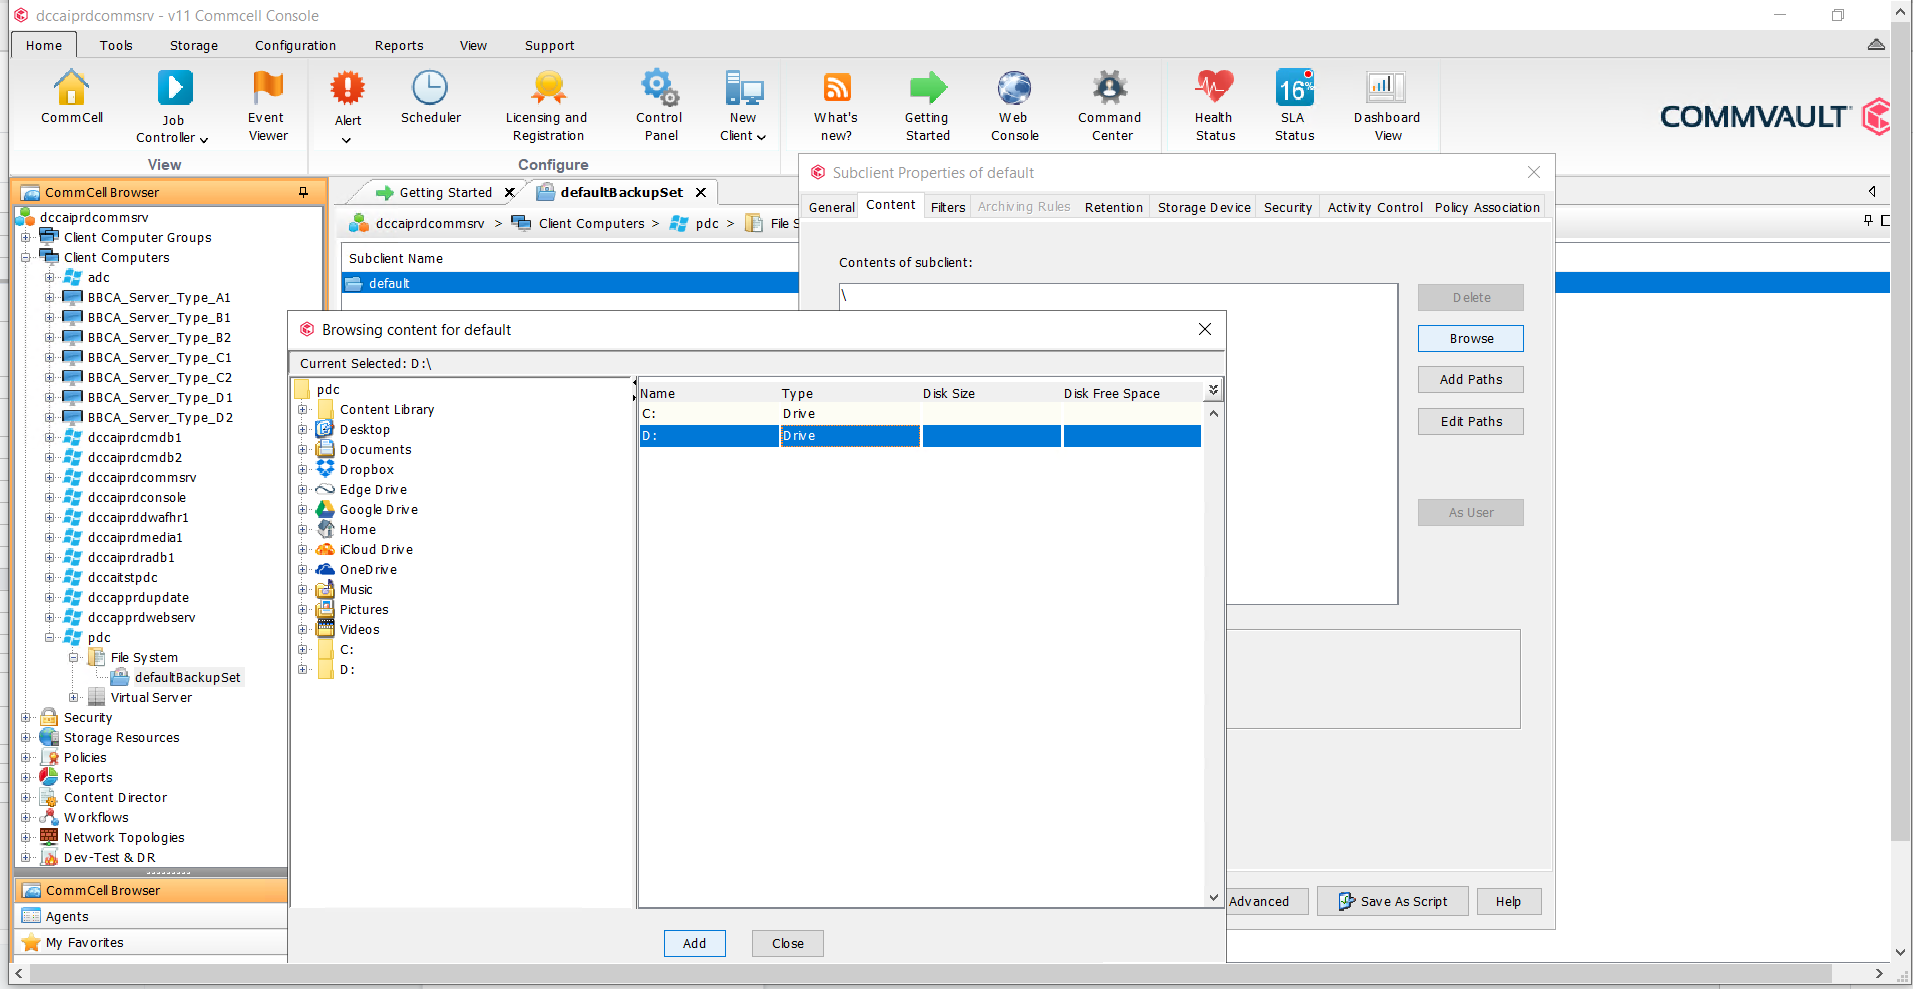The height and width of the screenshot is (989, 1913).
Task: Launch the Event Viewer icon
Action: click(267, 88)
